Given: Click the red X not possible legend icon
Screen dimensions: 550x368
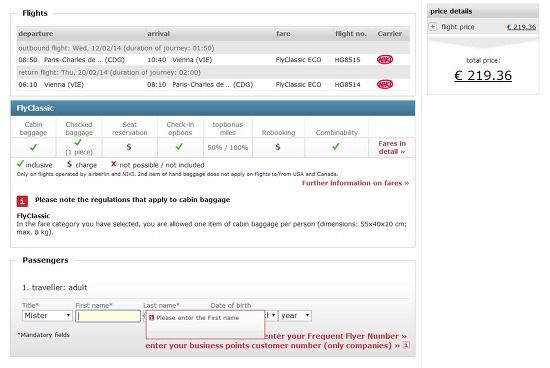Looking at the screenshot, I should 114,164.
